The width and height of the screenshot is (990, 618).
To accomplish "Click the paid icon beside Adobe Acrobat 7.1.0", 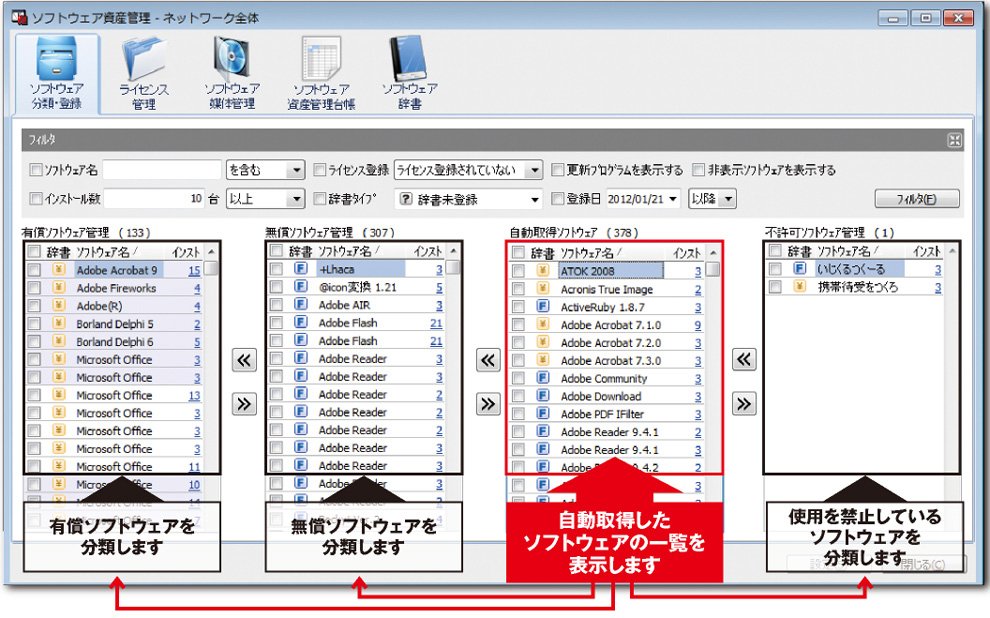I will 542,324.
